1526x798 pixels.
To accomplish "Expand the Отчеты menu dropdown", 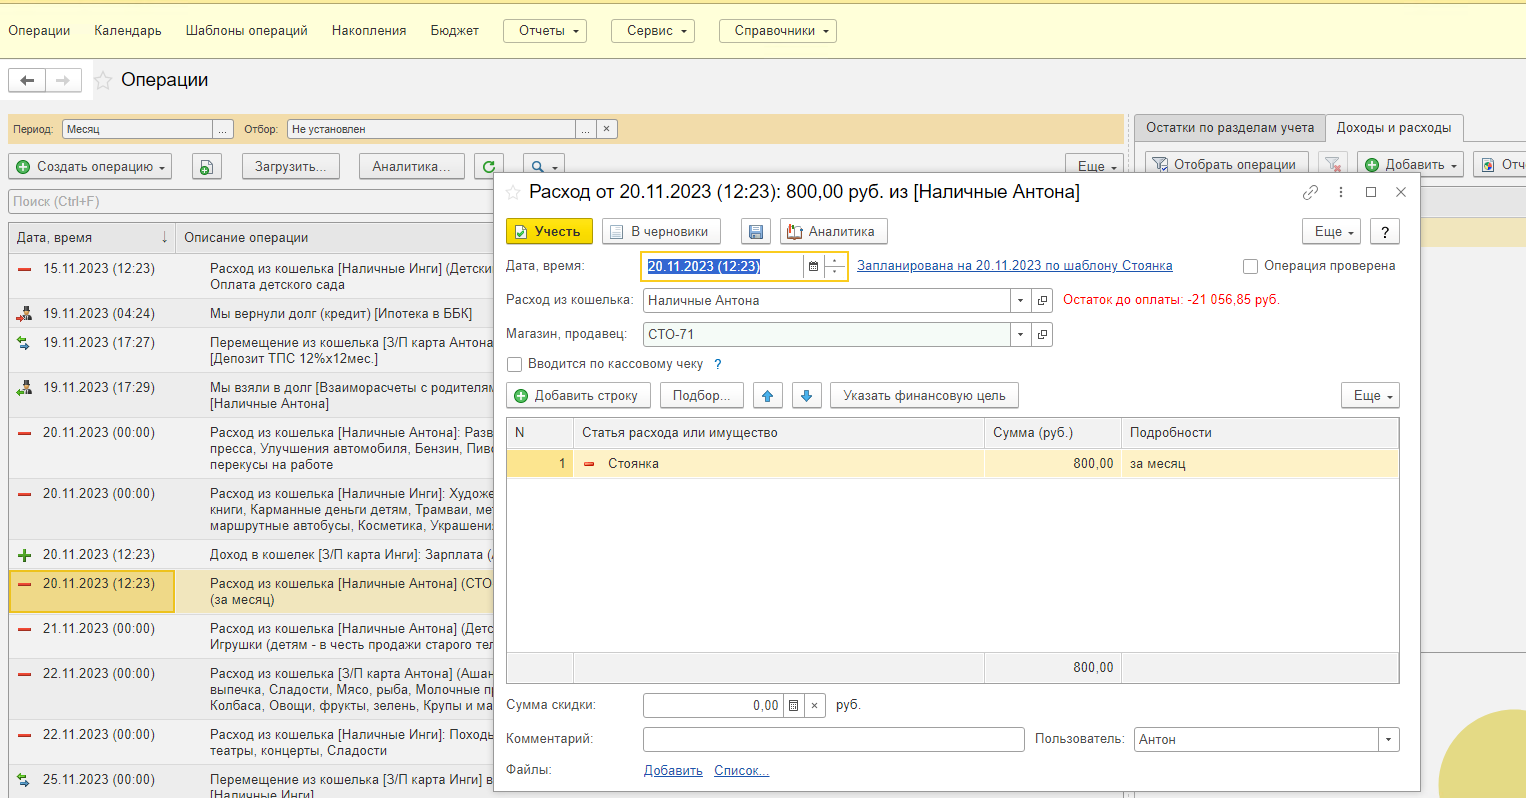I will (545, 31).
